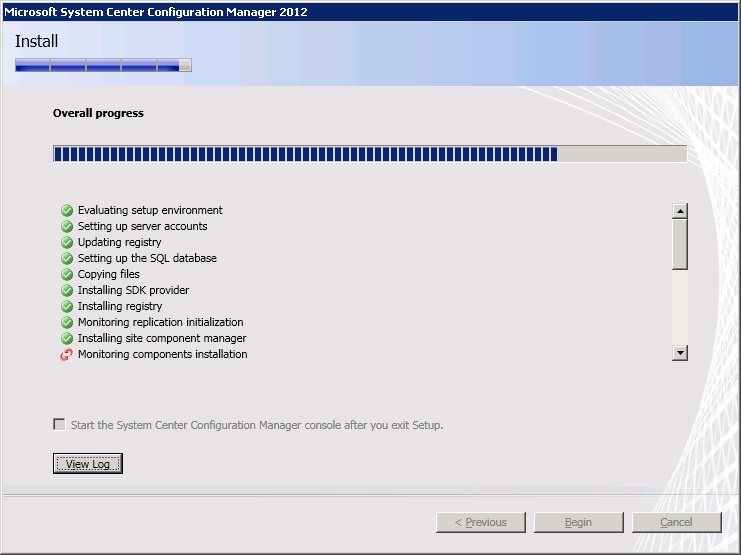Click green check beside Installing site component manager
741x555 pixels.
tap(67, 338)
